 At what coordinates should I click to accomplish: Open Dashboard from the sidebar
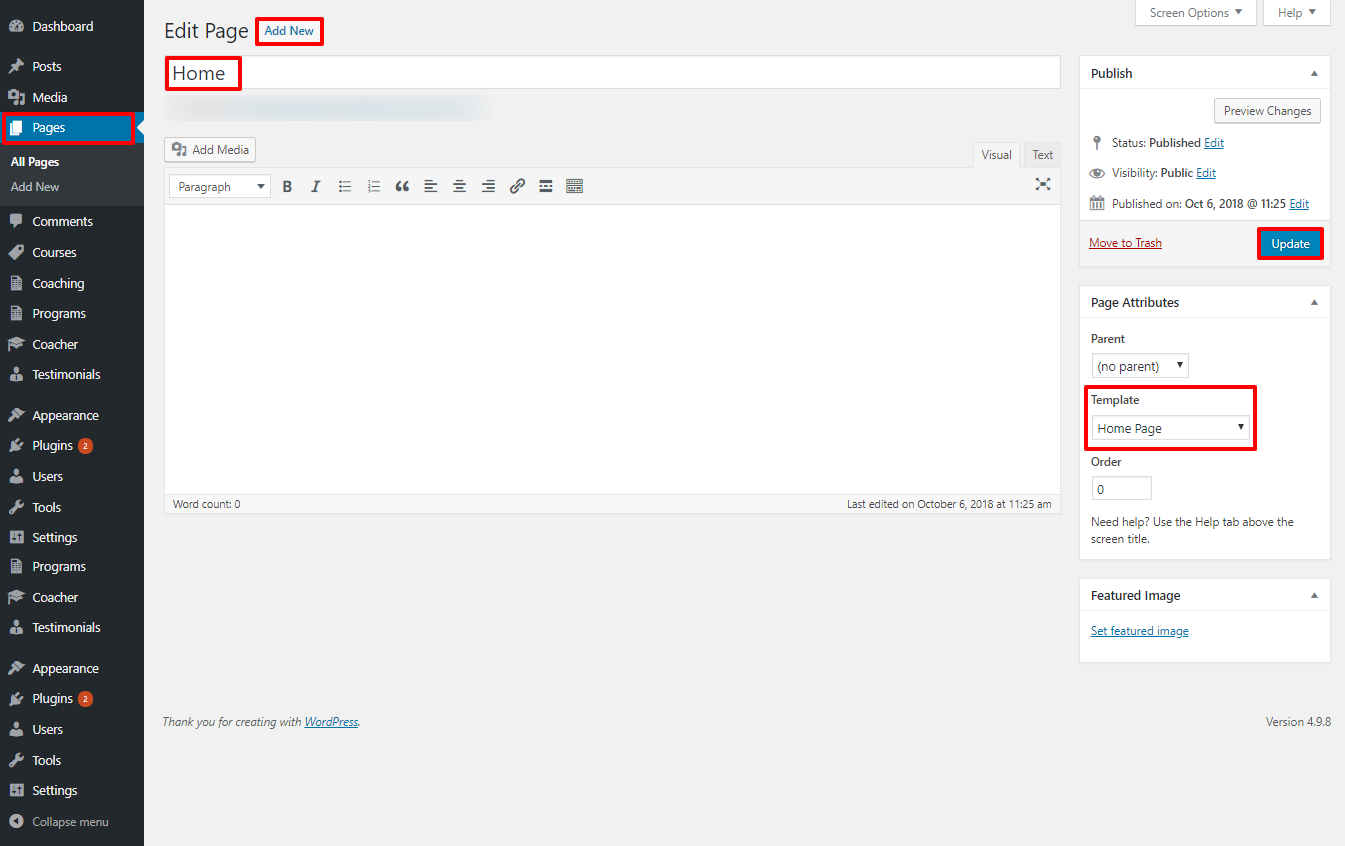pyautogui.click(x=62, y=26)
